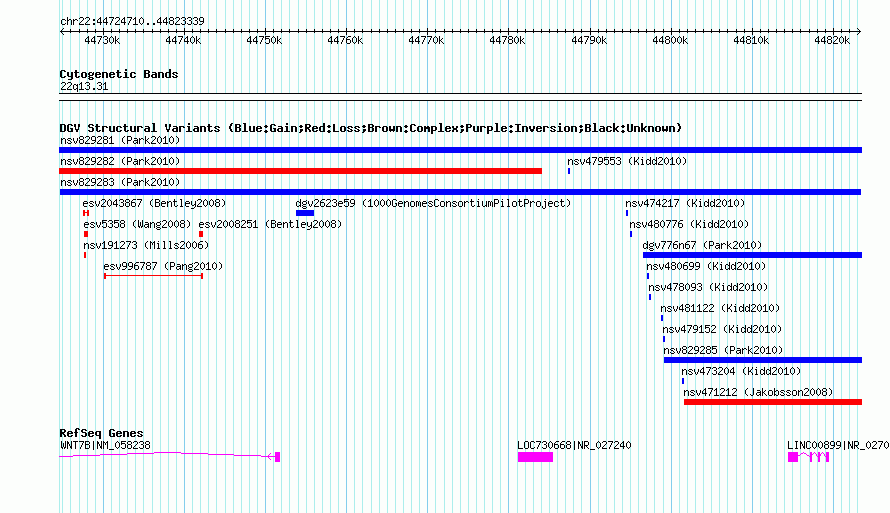The height and width of the screenshot is (513, 890).
Task: Select the blue nsv829285 variant bar
Action: [763, 360]
